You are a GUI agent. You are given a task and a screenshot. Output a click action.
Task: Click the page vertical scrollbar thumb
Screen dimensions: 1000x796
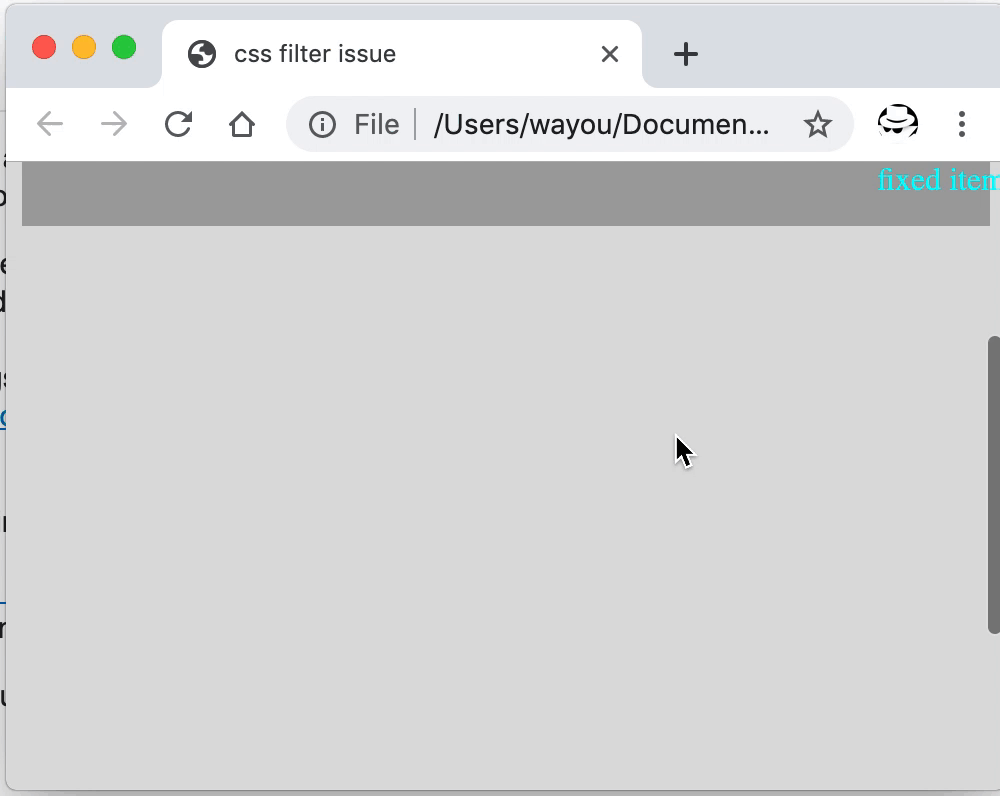pos(994,485)
